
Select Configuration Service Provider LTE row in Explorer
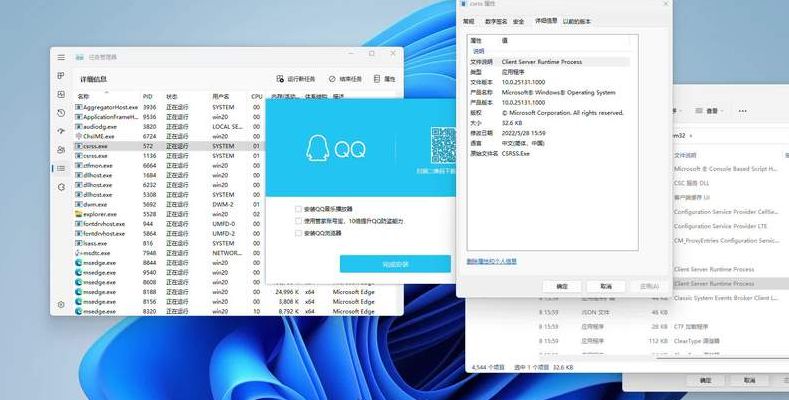[x=731, y=226]
